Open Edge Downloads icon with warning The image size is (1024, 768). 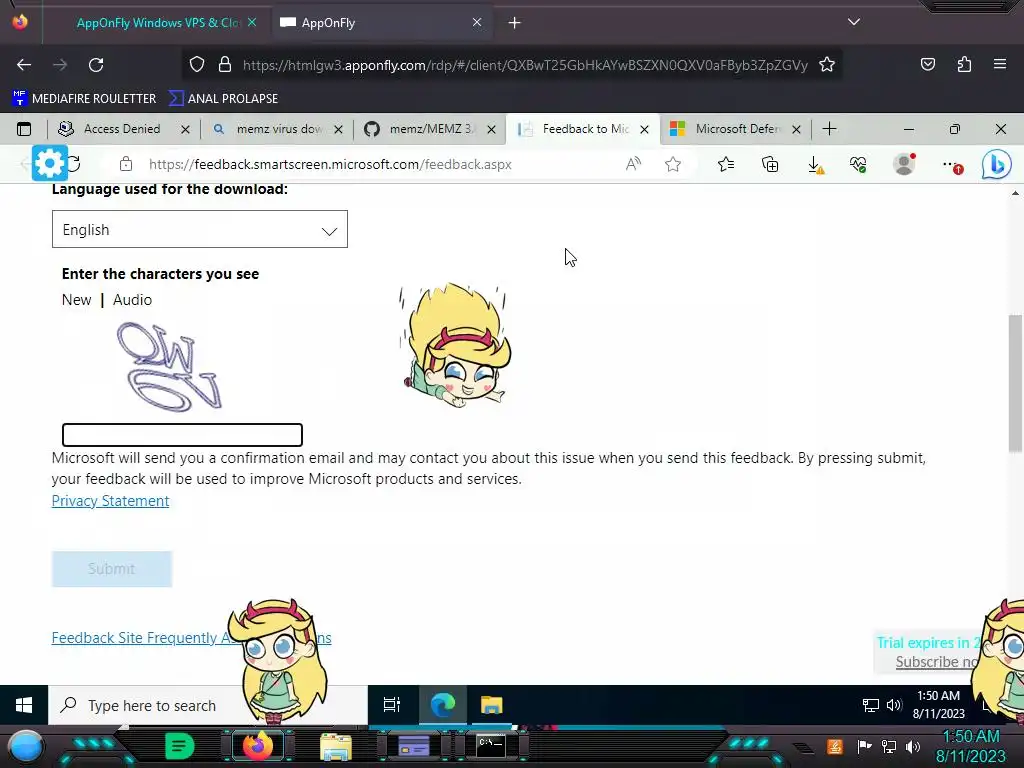[x=815, y=165]
